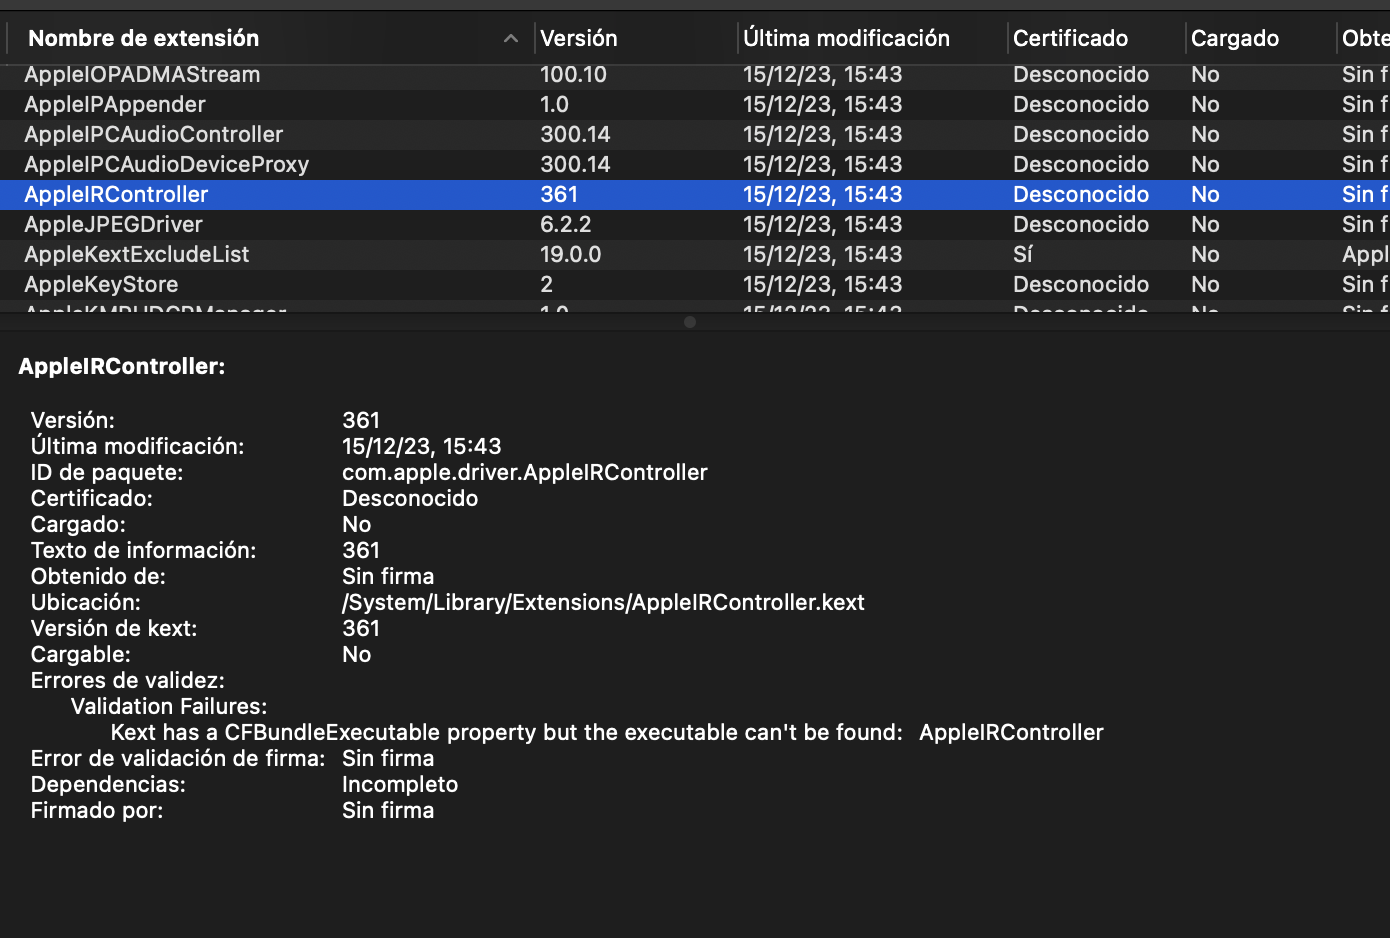Click the sort arrow in name column
Image resolution: width=1390 pixels, height=938 pixels.
[x=511, y=39]
